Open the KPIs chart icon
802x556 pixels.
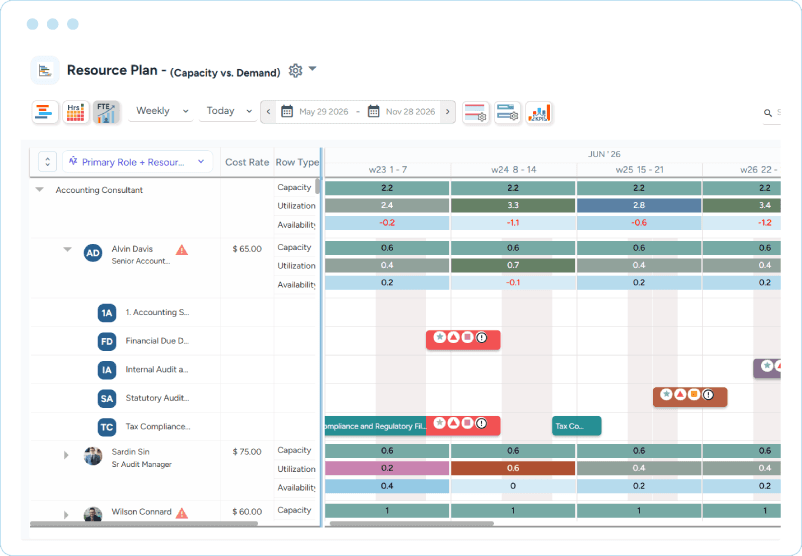pyautogui.click(x=539, y=113)
